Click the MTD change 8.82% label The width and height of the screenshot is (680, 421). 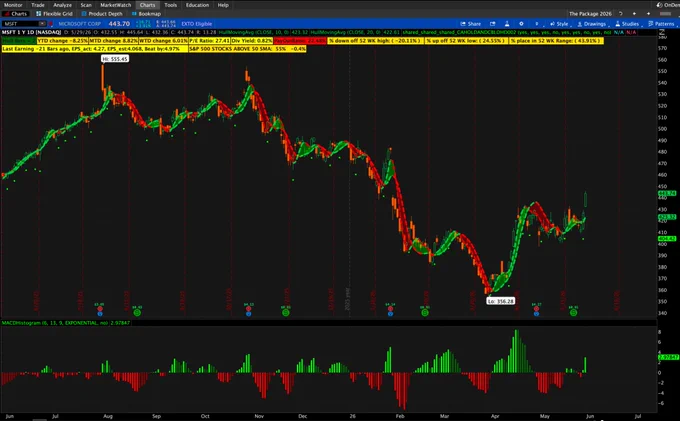(x=114, y=40)
